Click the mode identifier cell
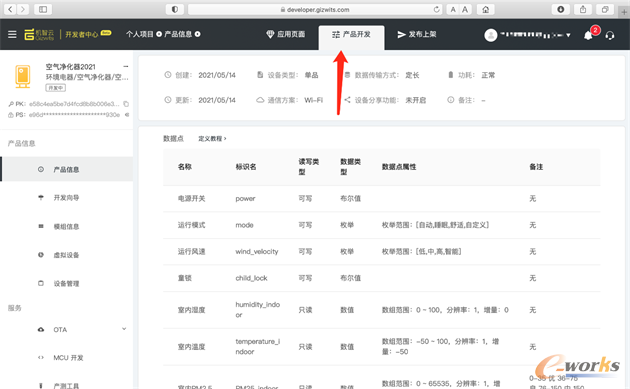630x389 pixels. point(244,225)
